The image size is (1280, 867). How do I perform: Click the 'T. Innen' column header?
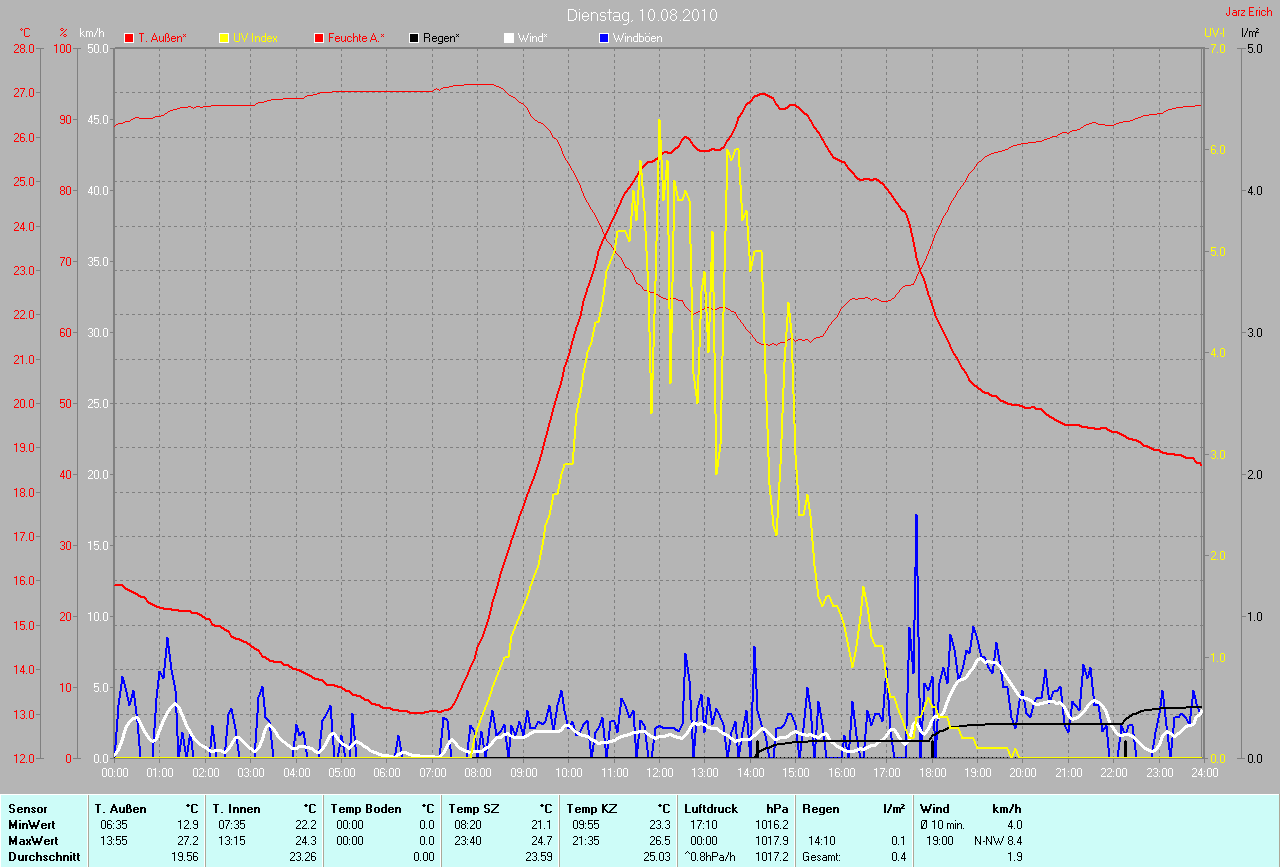pos(236,809)
